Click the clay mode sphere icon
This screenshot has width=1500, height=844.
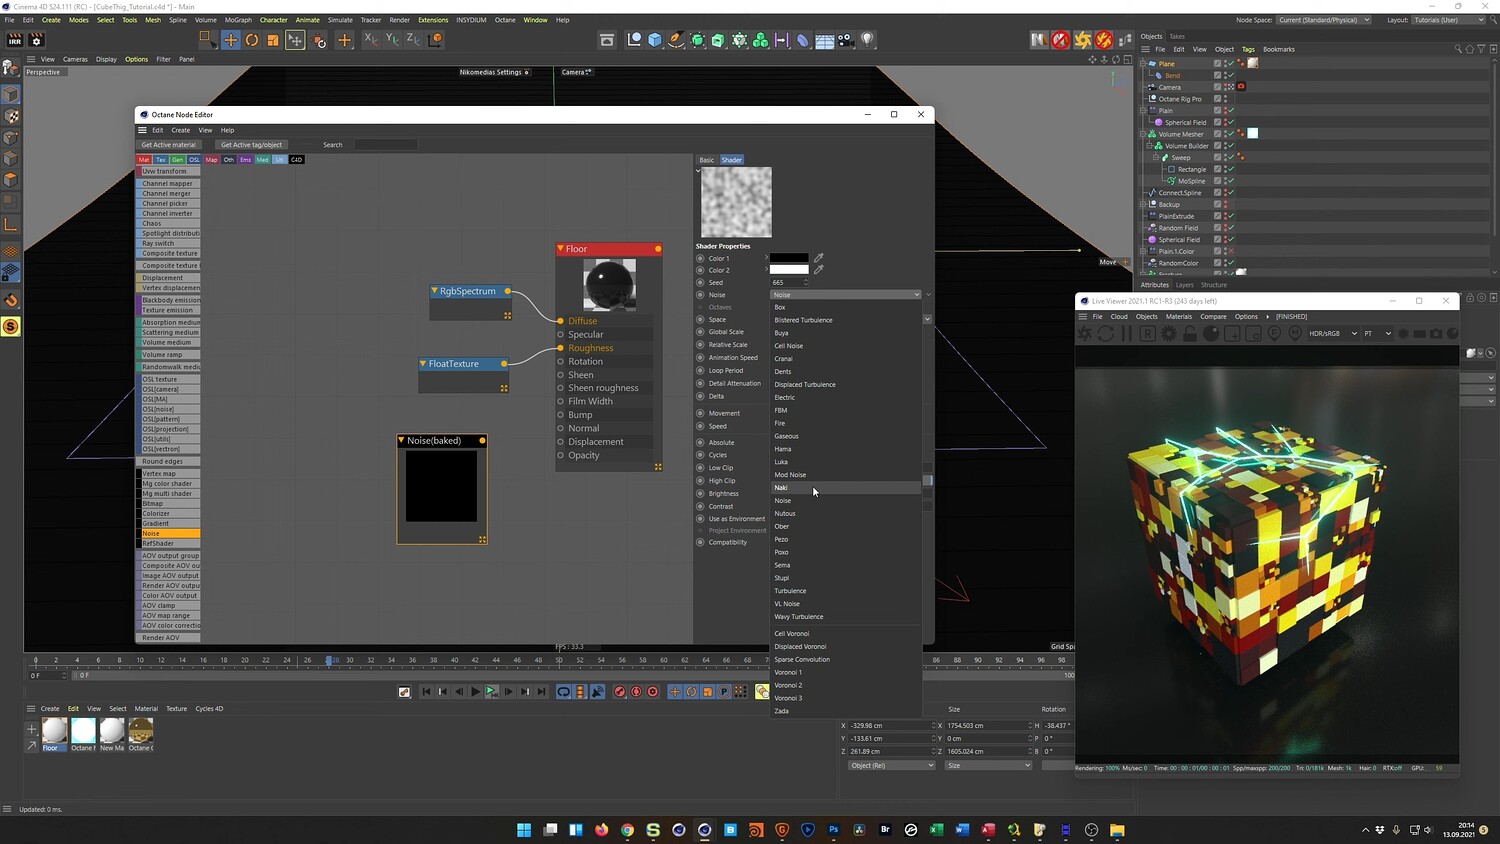point(1211,333)
